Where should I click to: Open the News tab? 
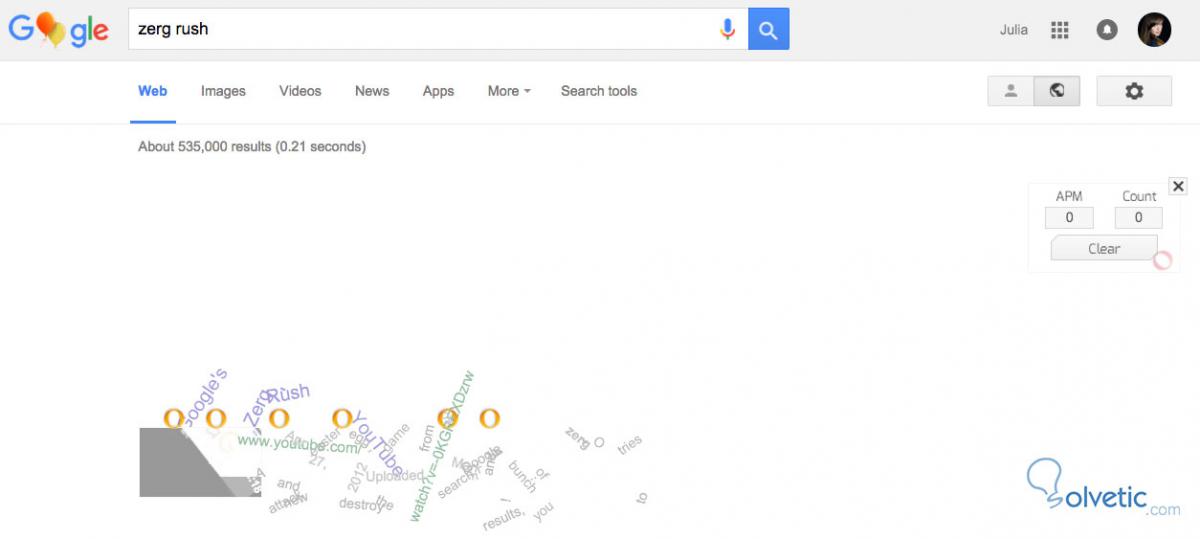(x=372, y=91)
